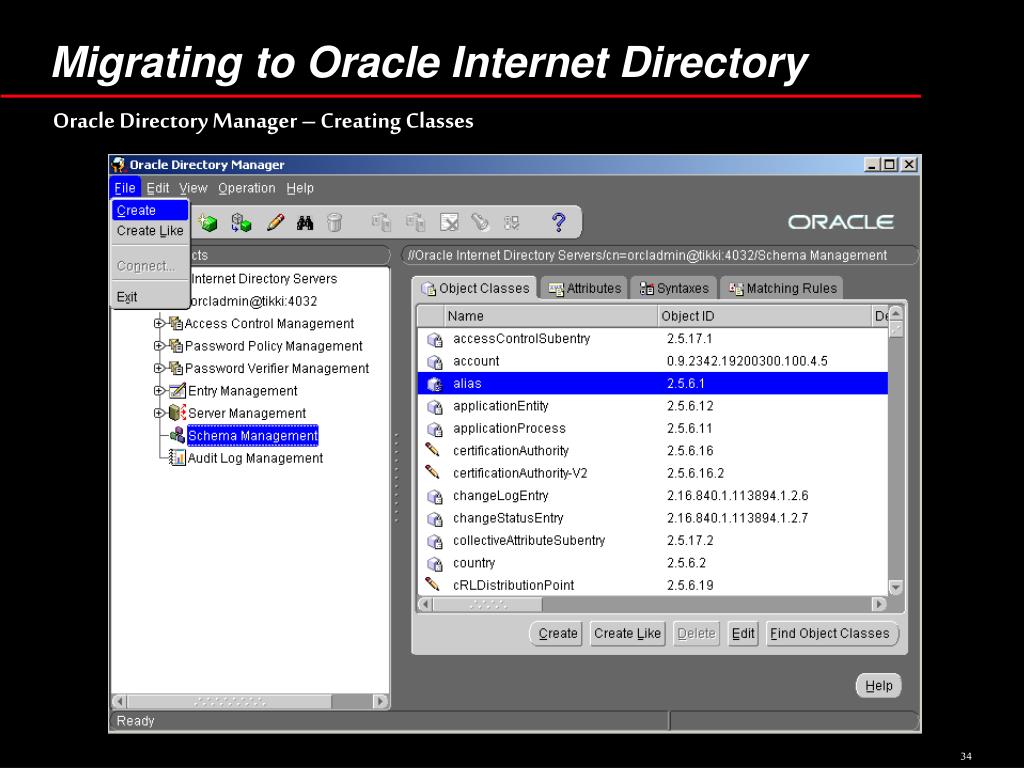Click the rounded Help button at bottom right
1024x768 pixels.
(x=878, y=686)
